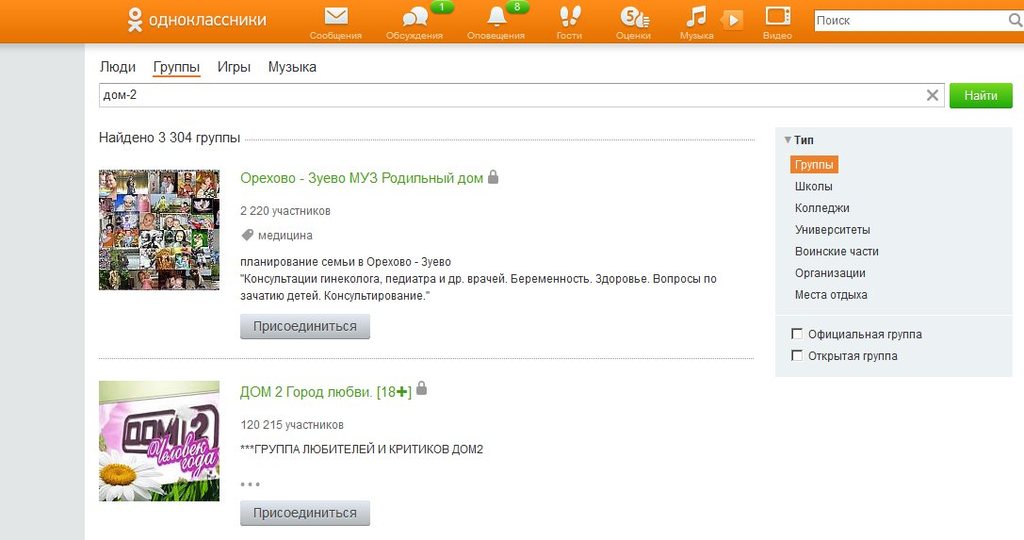This screenshot has width=1024, height=540.
Task: Click the magnifier in top search box
Action: (x=1016, y=20)
